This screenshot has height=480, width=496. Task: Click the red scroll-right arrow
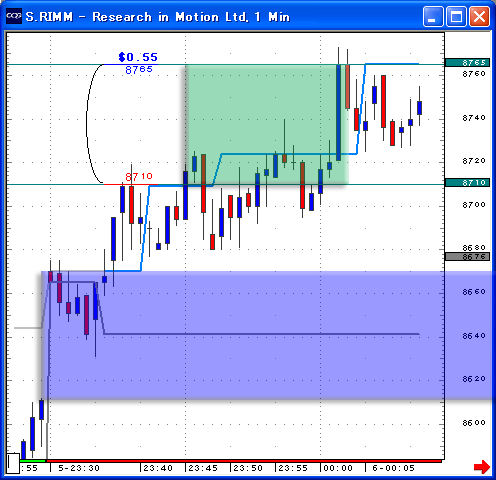click(482, 467)
